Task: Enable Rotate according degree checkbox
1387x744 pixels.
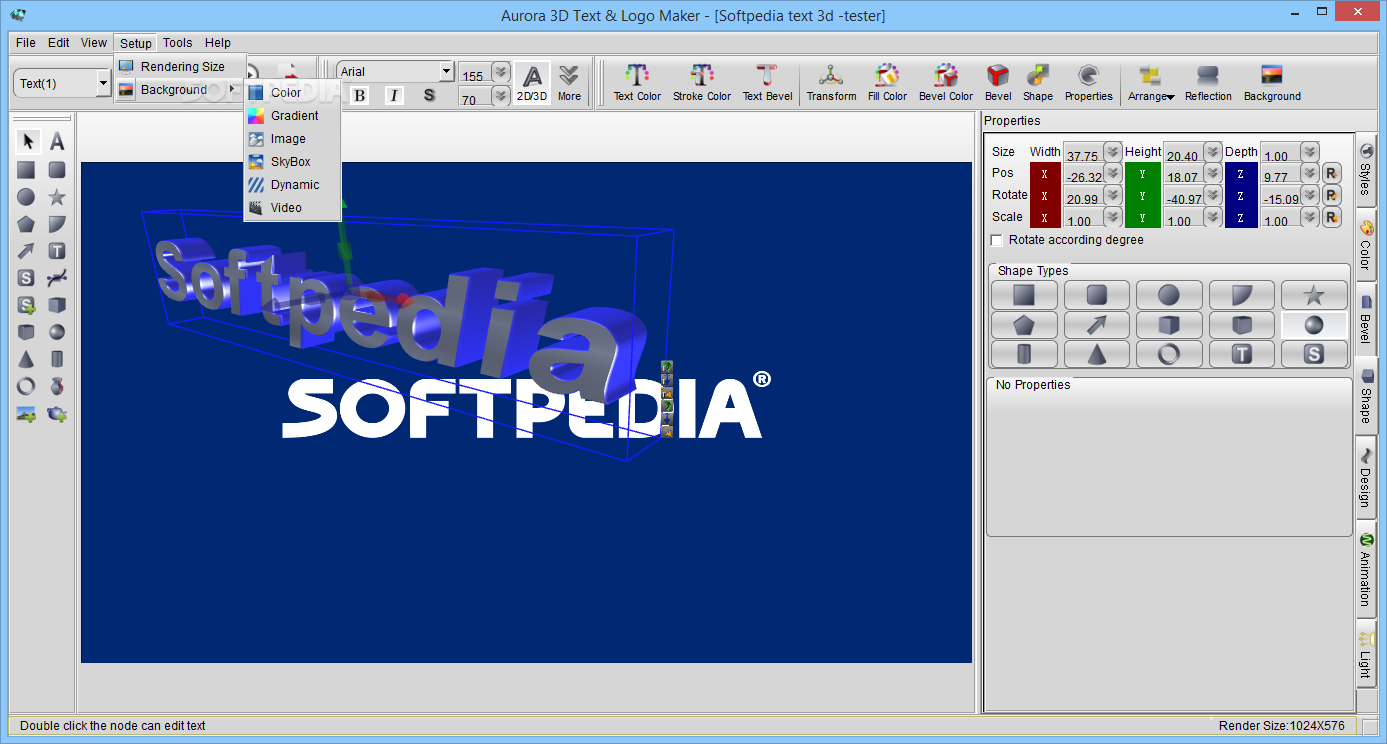Action: coord(996,240)
